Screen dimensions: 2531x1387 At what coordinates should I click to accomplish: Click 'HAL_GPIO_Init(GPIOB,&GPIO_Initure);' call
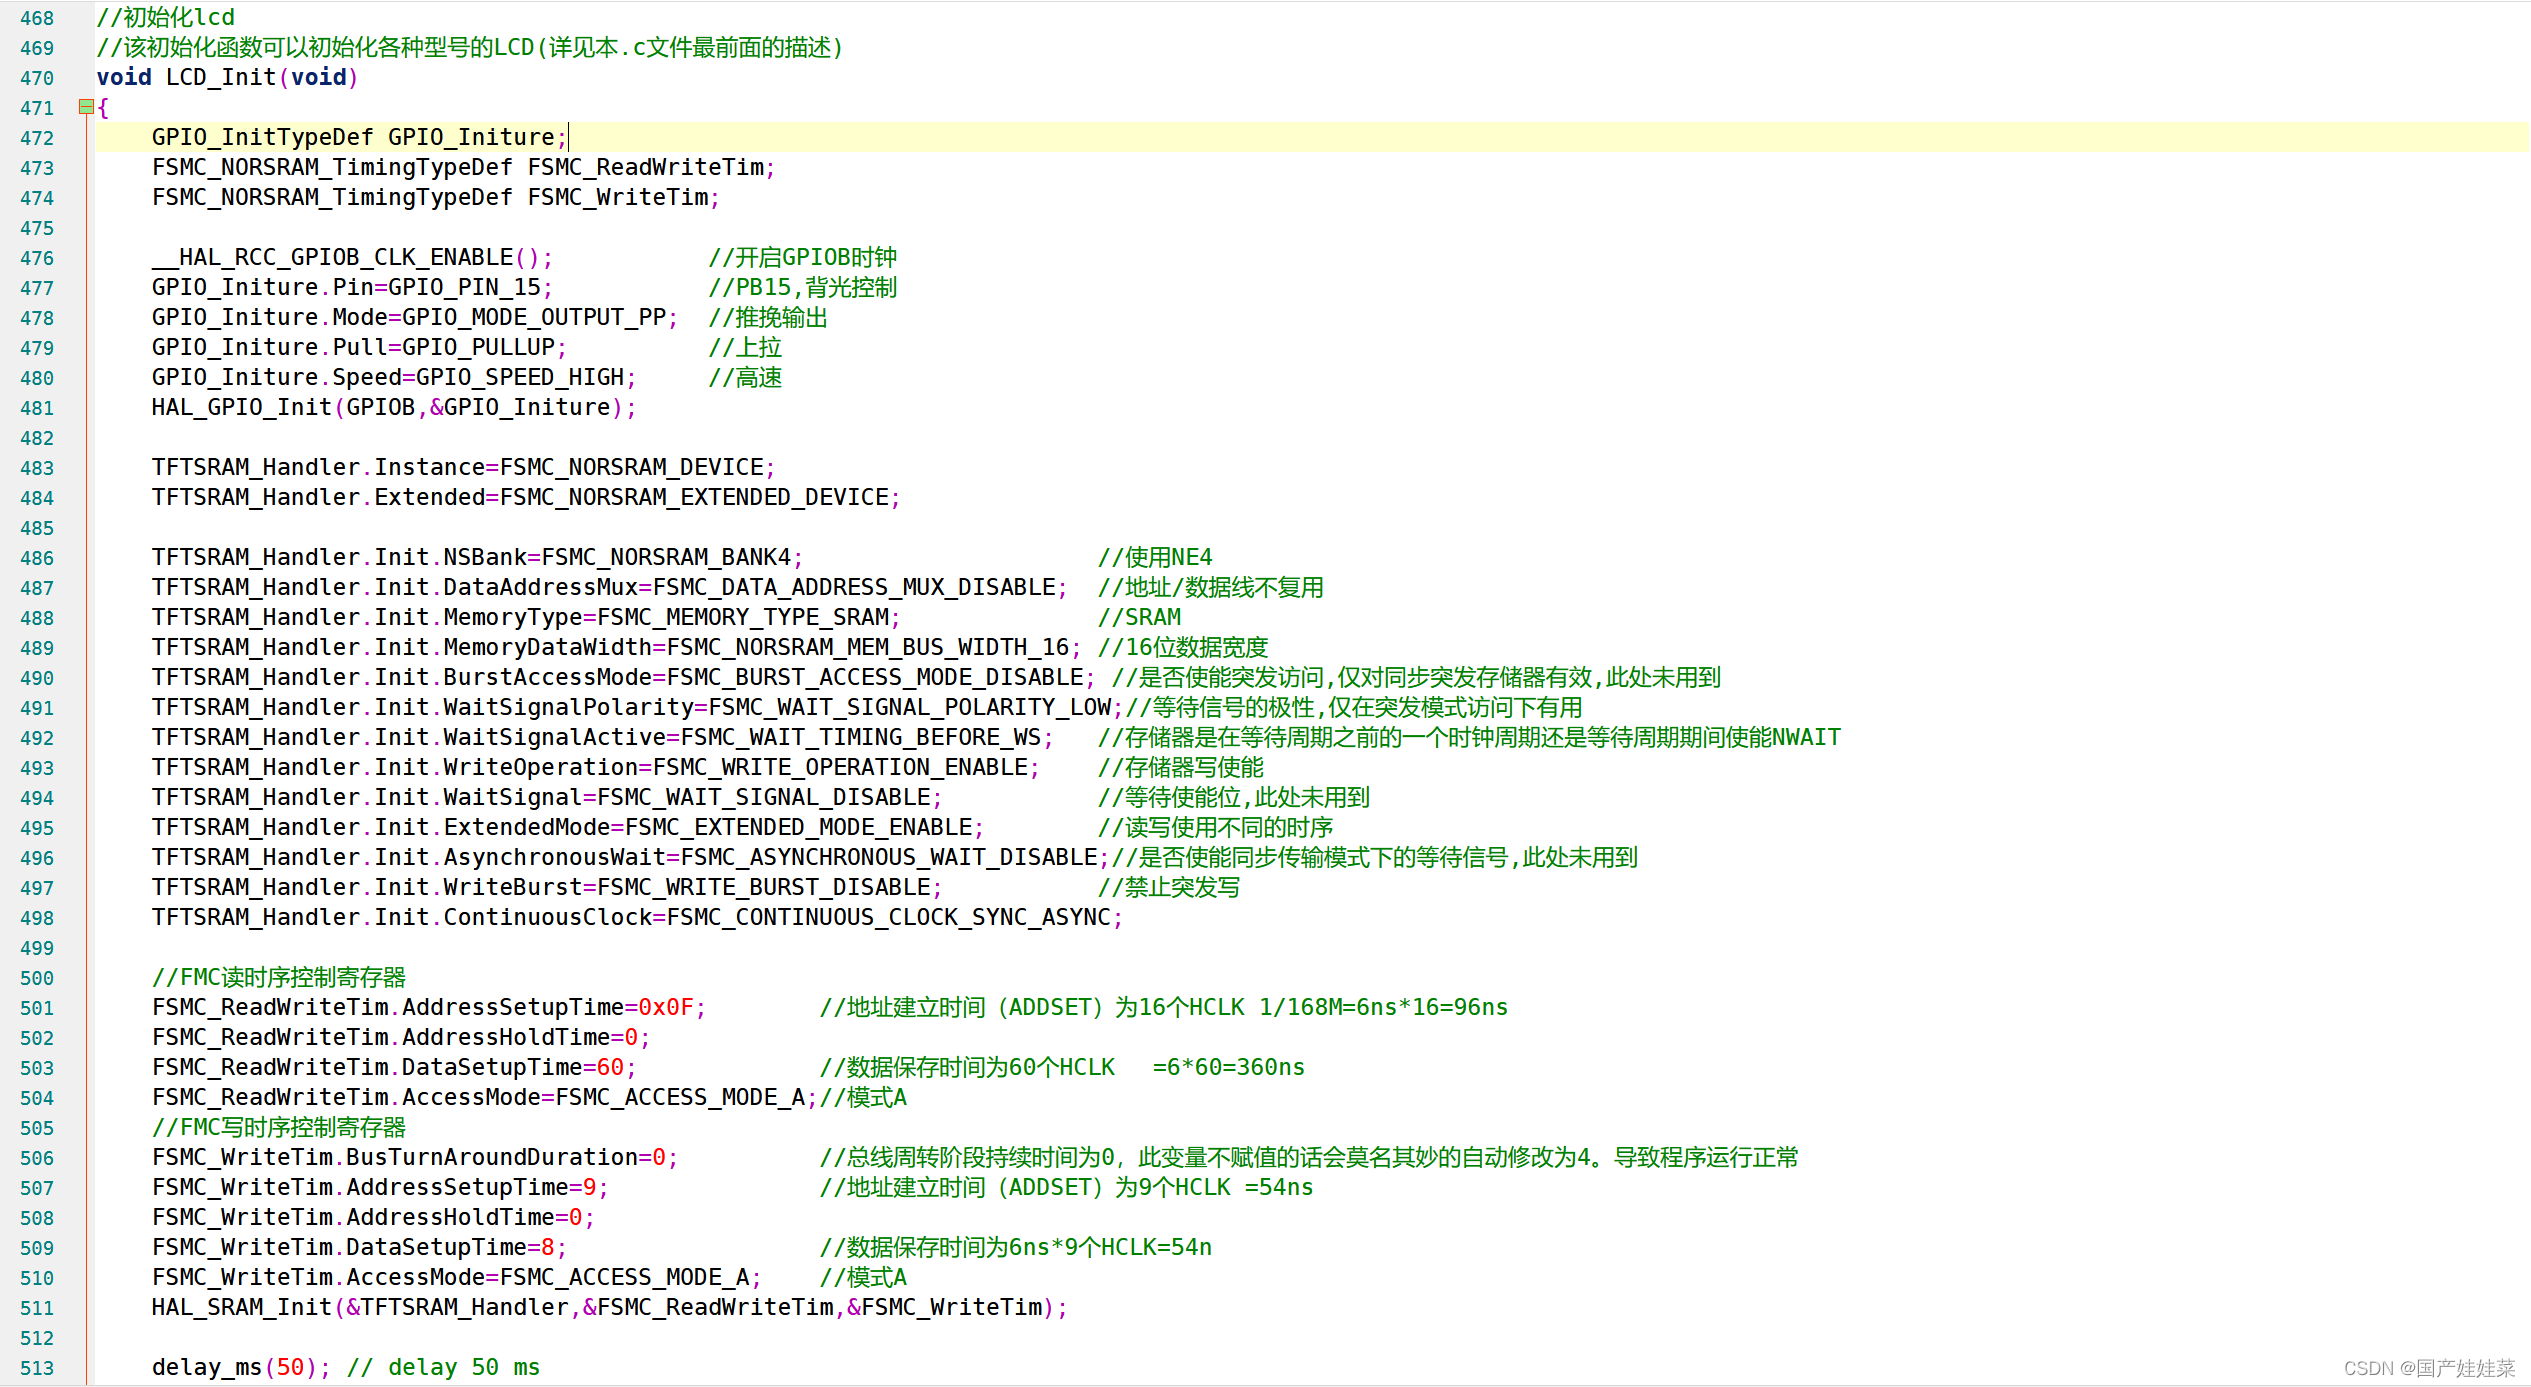[394, 407]
